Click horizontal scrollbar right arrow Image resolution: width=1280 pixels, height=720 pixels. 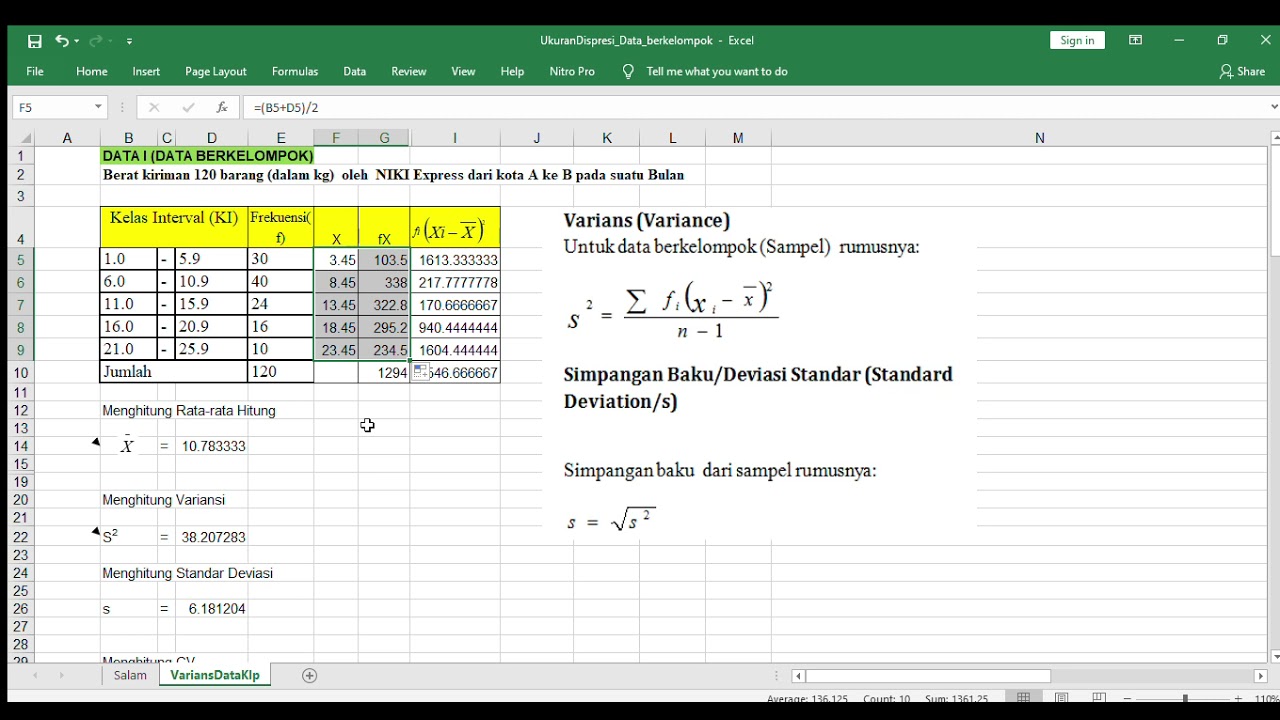[x=1260, y=676]
